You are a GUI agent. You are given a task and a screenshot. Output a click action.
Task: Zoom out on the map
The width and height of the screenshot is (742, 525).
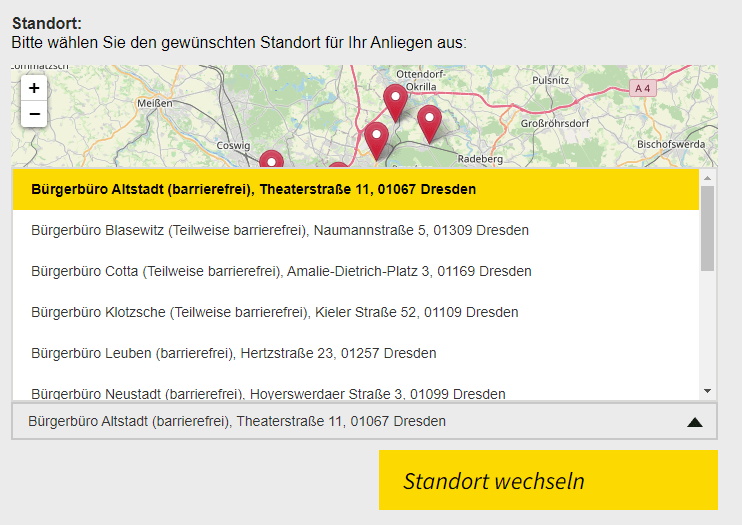(x=34, y=114)
